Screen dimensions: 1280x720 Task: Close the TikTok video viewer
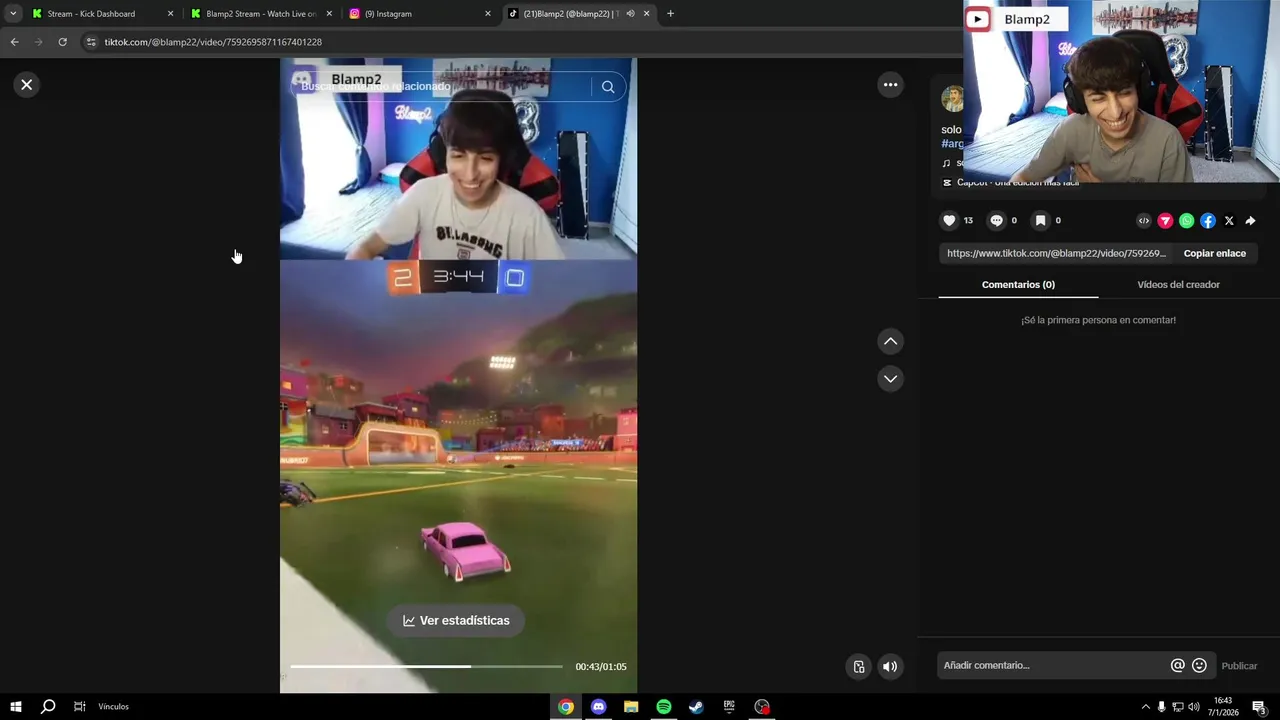[27, 85]
